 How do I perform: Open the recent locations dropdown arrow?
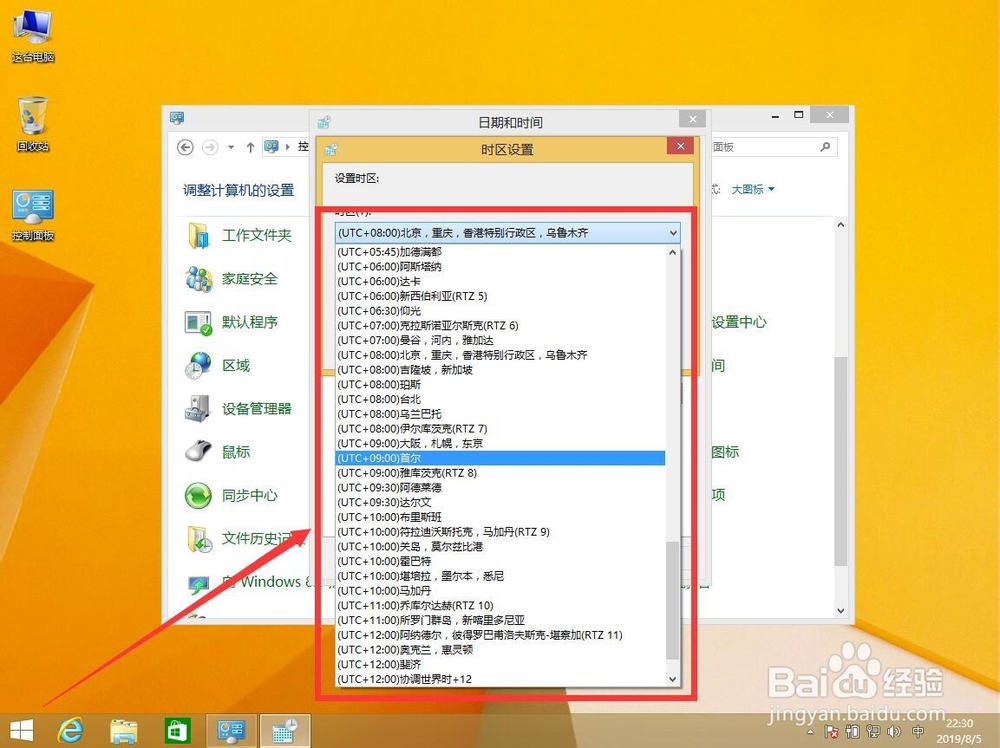(231, 147)
